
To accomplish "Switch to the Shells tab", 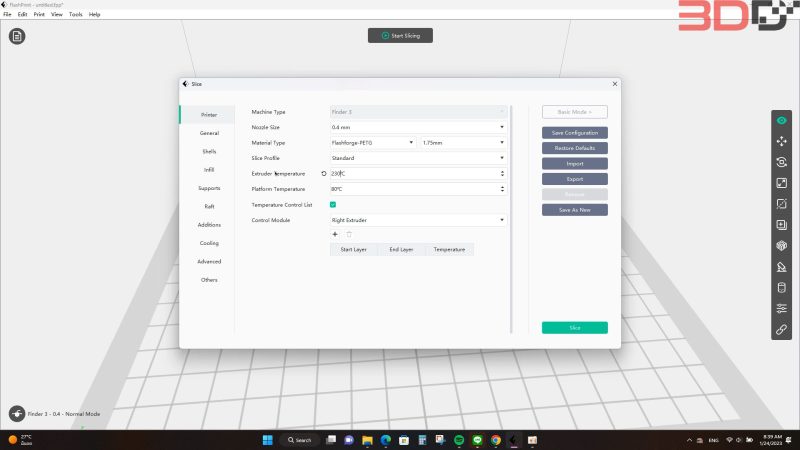I will pos(209,152).
